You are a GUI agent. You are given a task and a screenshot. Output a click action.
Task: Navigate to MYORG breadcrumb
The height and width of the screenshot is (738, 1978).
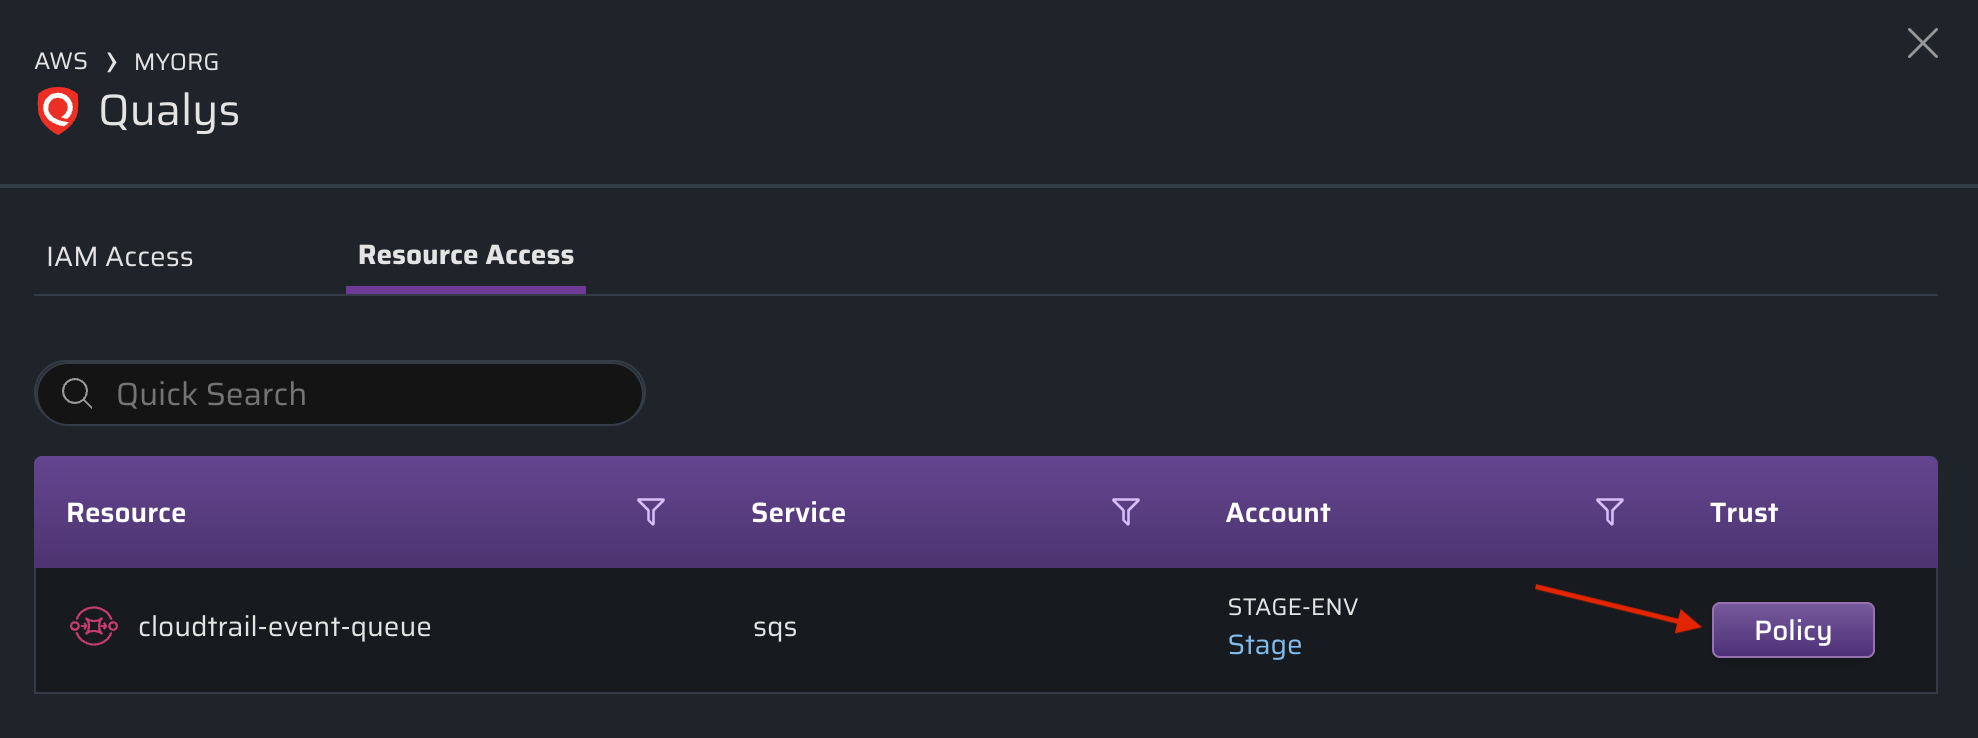pos(177,62)
